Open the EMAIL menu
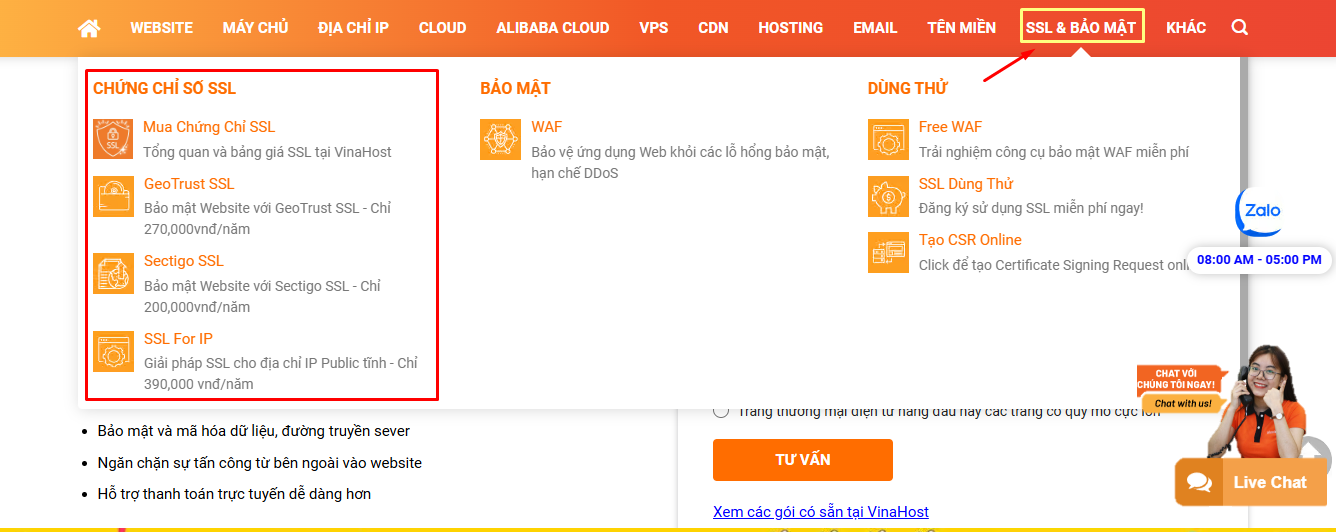 pos(875,28)
